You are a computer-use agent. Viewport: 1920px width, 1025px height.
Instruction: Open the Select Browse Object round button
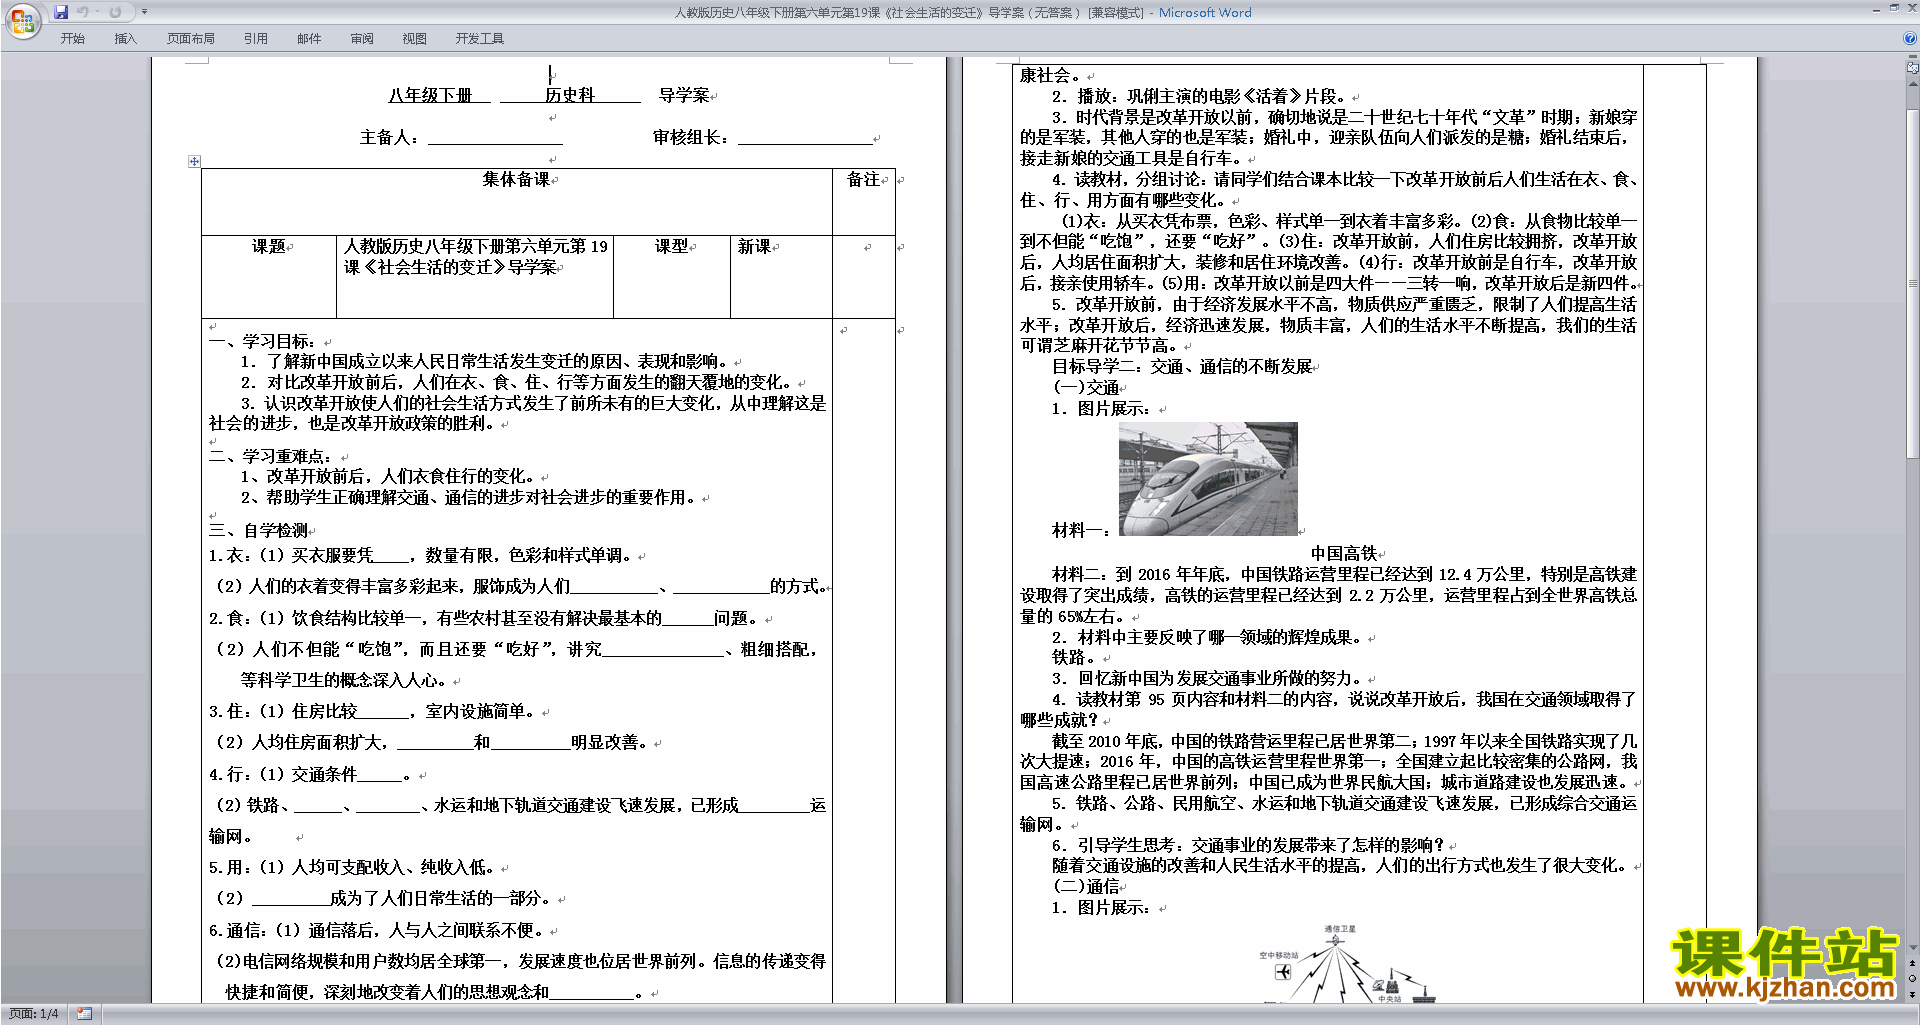point(1912,978)
